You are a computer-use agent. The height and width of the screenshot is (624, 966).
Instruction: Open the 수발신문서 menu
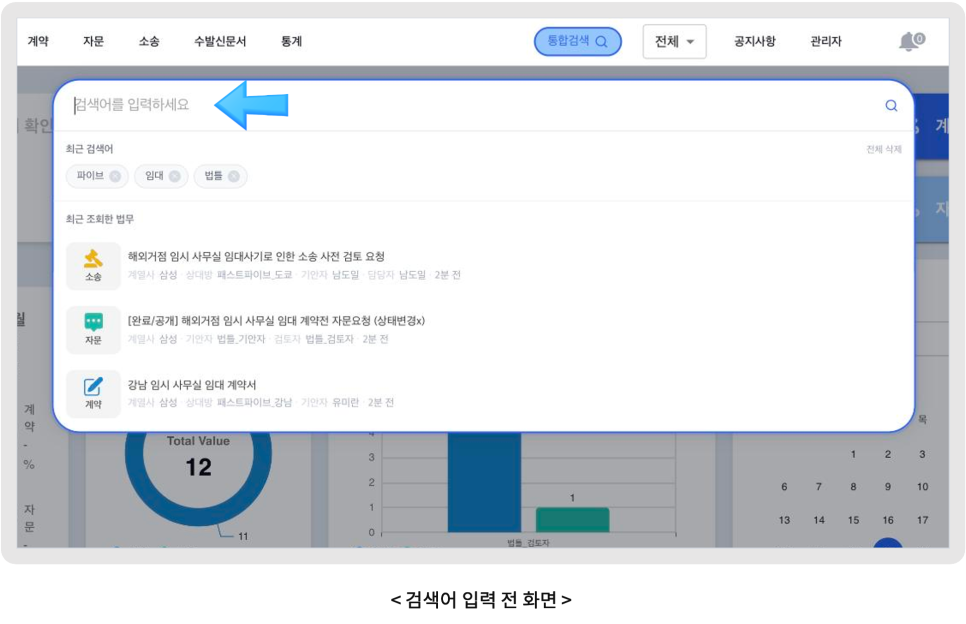(x=220, y=41)
